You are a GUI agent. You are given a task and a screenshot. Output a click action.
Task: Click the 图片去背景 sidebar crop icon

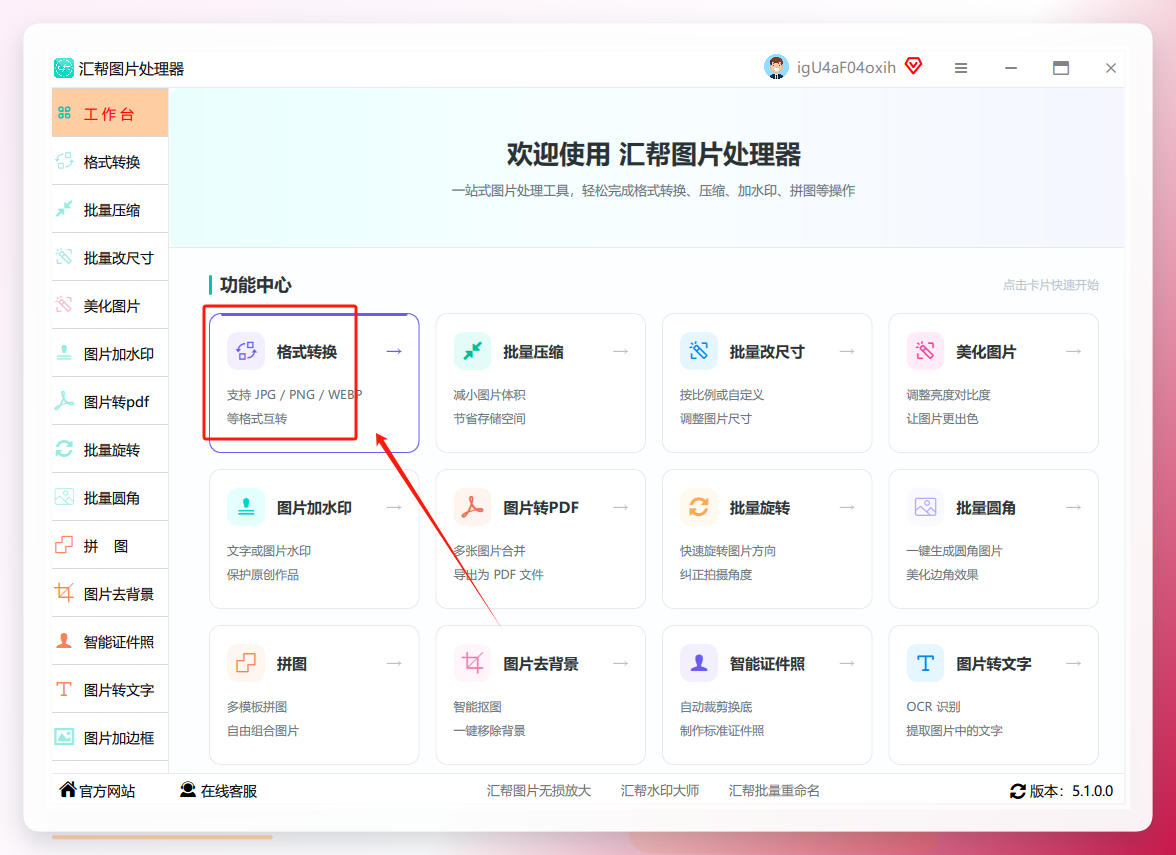64,593
